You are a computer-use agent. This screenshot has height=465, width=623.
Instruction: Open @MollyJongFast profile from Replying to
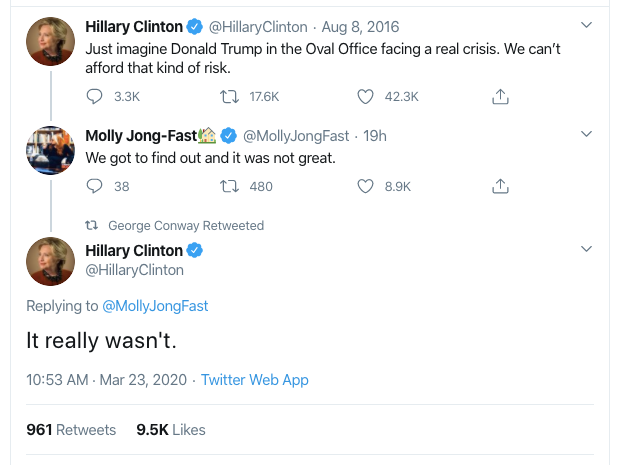coord(156,306)
